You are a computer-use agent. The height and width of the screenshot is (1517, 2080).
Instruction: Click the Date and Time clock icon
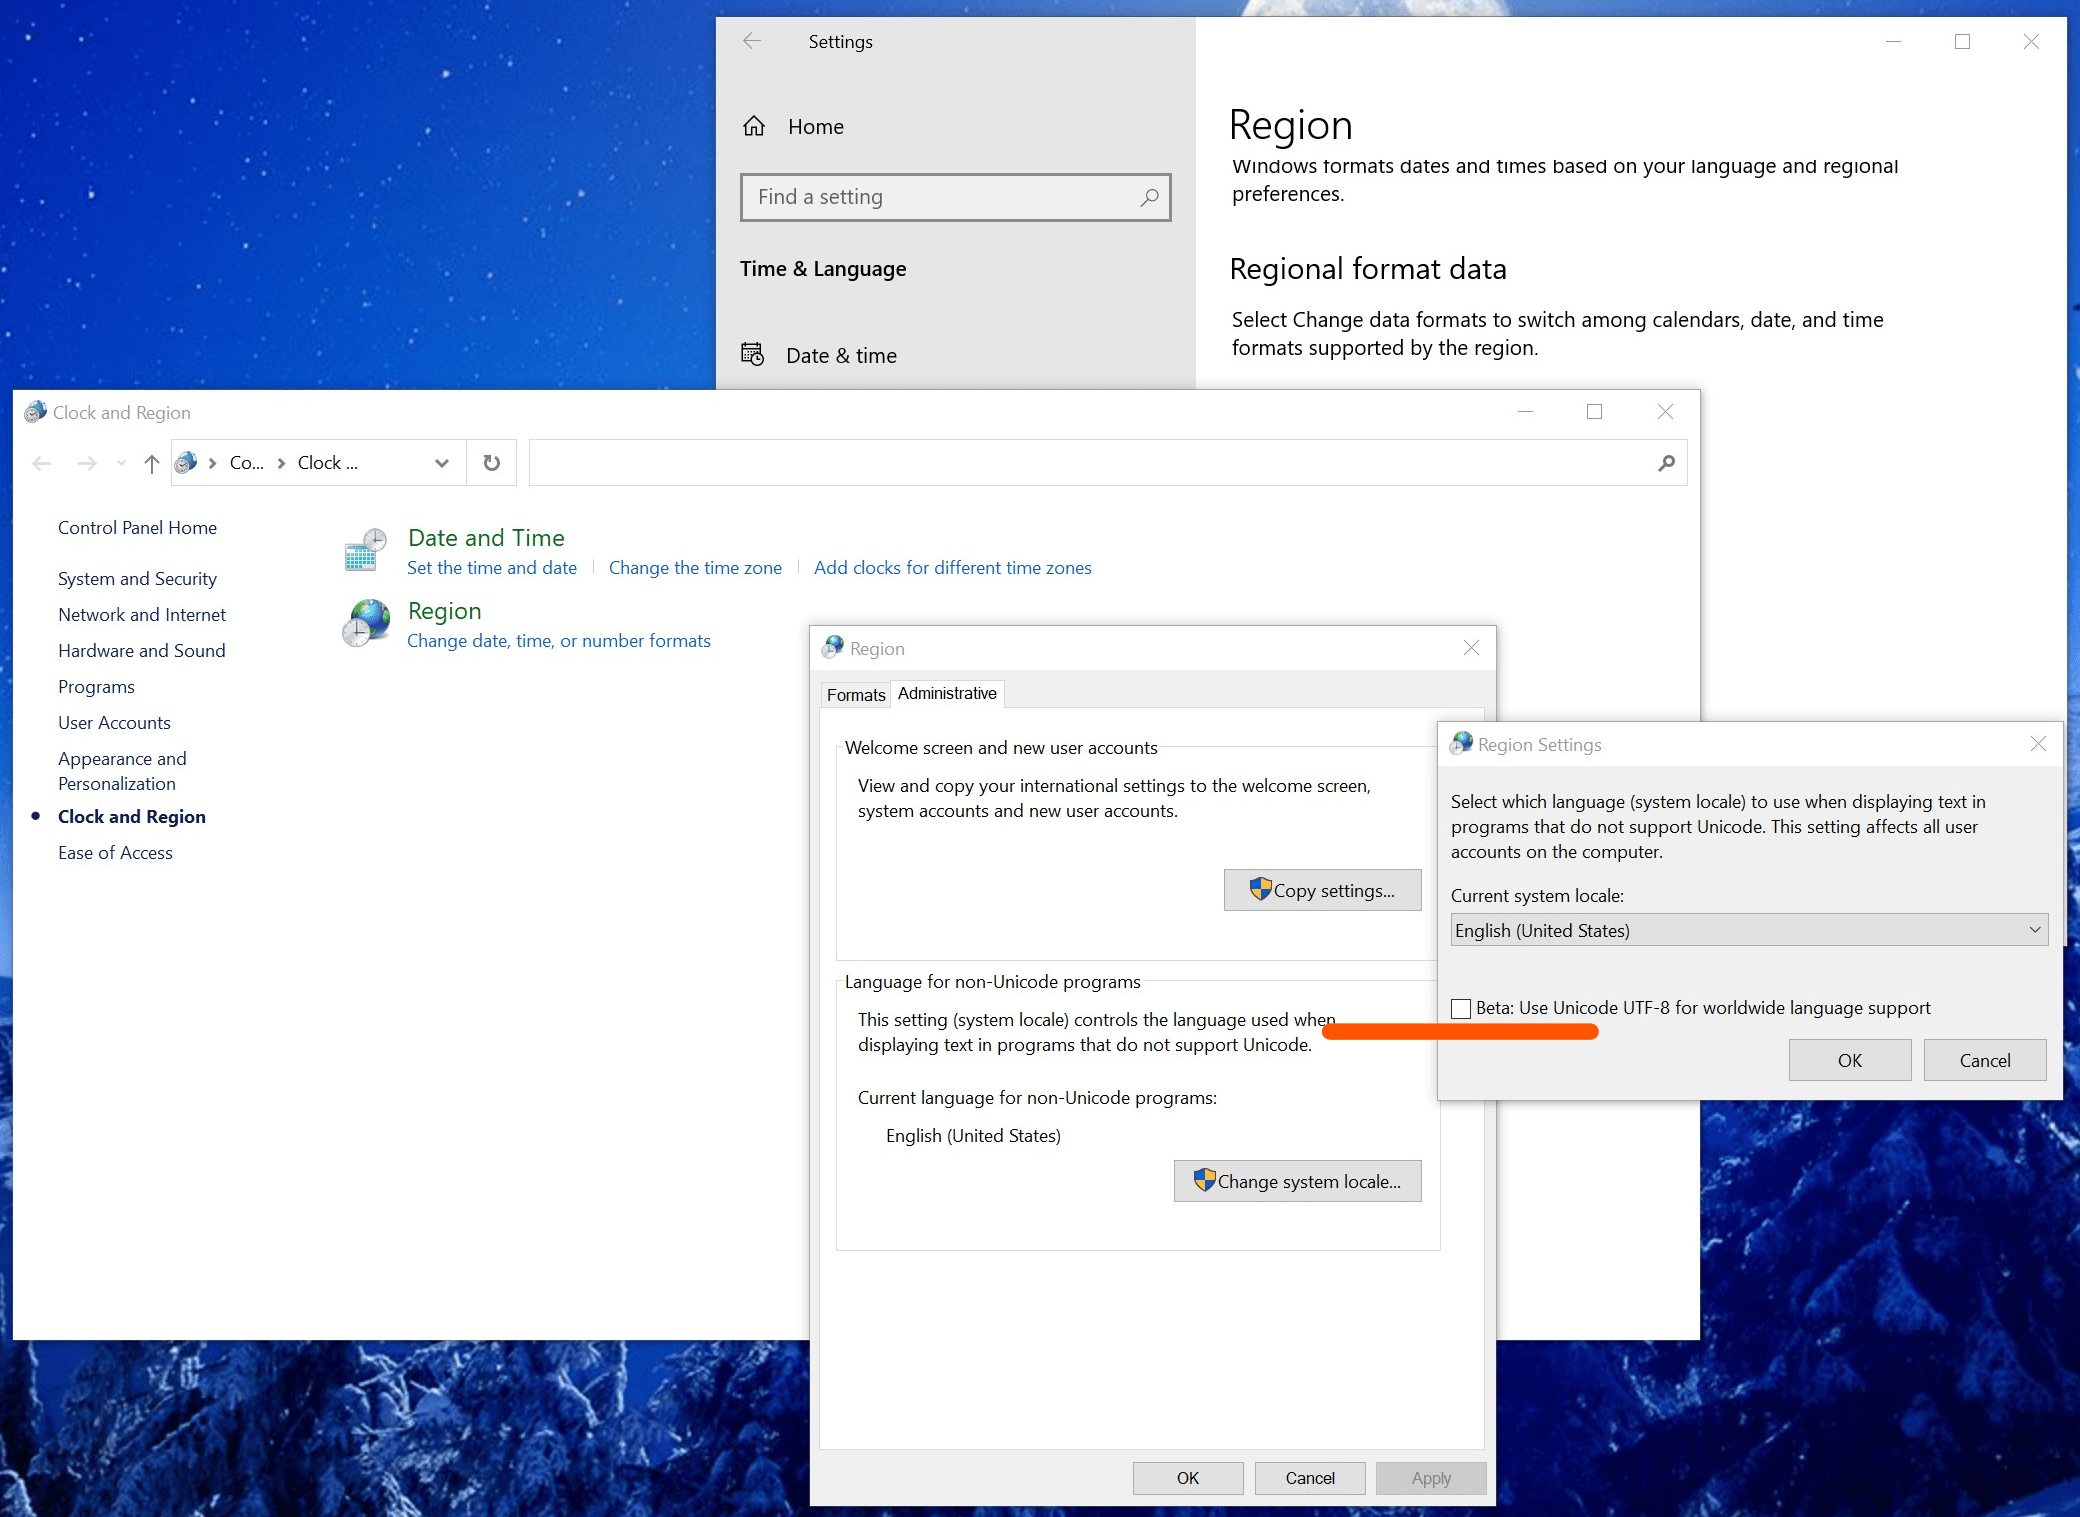[x=366, y=549]
